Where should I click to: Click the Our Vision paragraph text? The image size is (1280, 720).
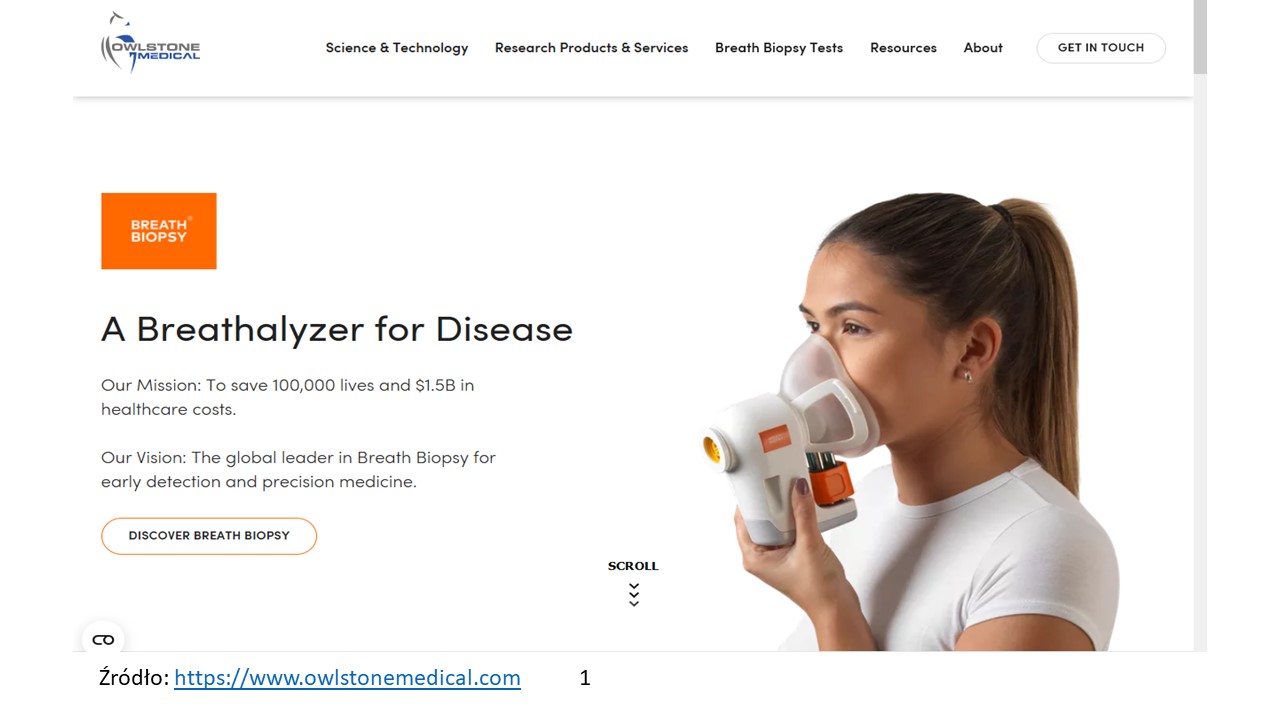(x=298, y=470)
